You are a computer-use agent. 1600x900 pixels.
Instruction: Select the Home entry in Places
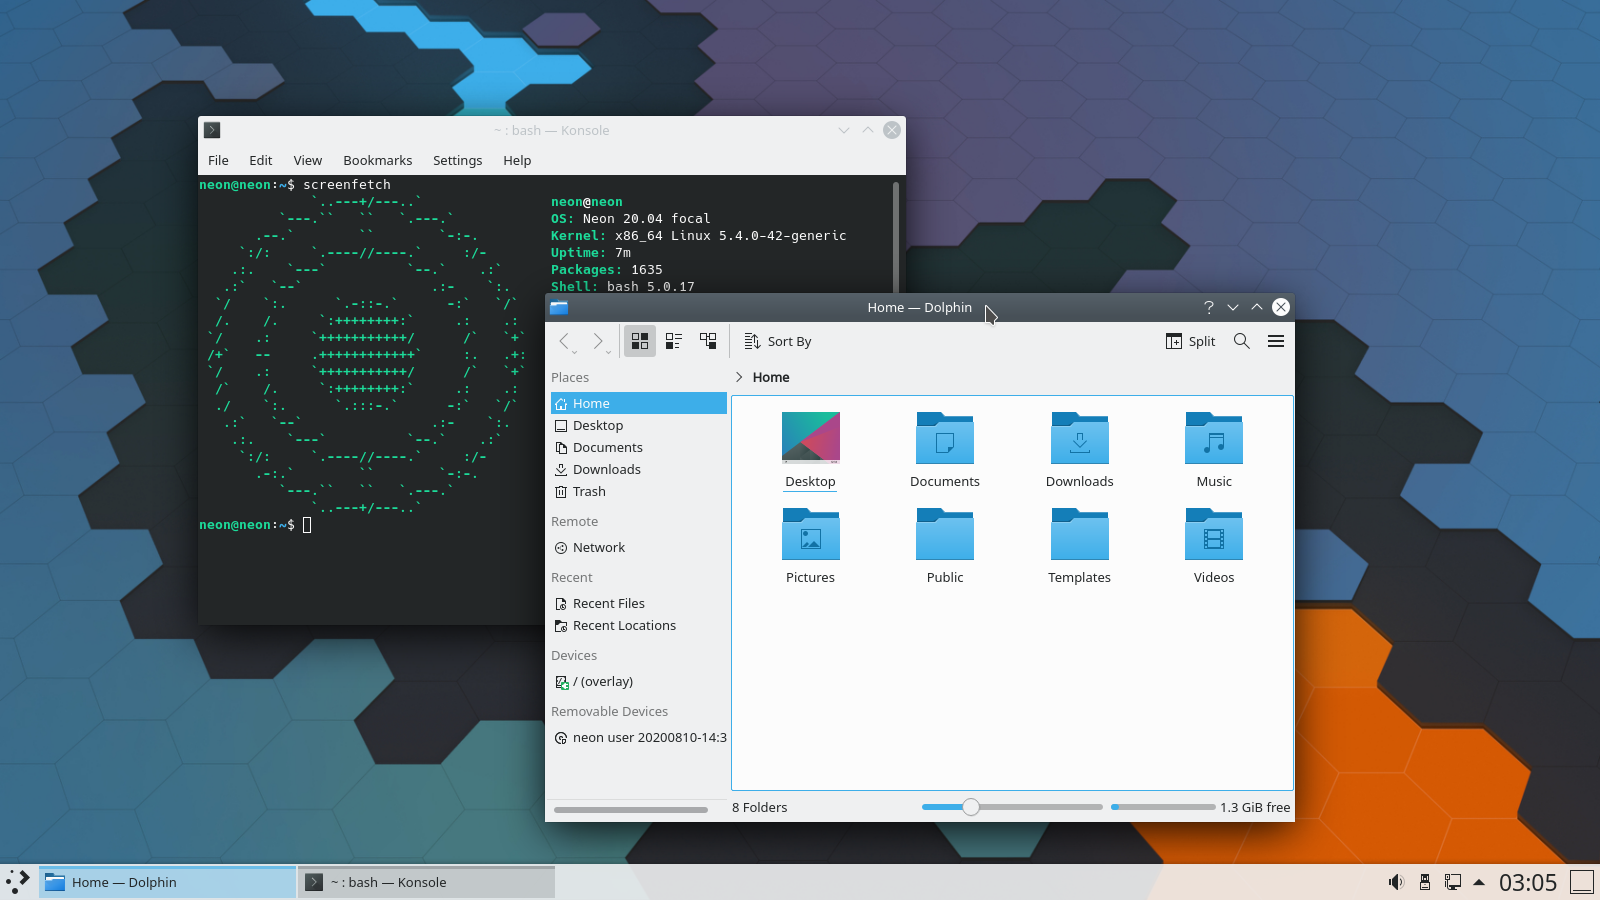click(x=590, y=403)
